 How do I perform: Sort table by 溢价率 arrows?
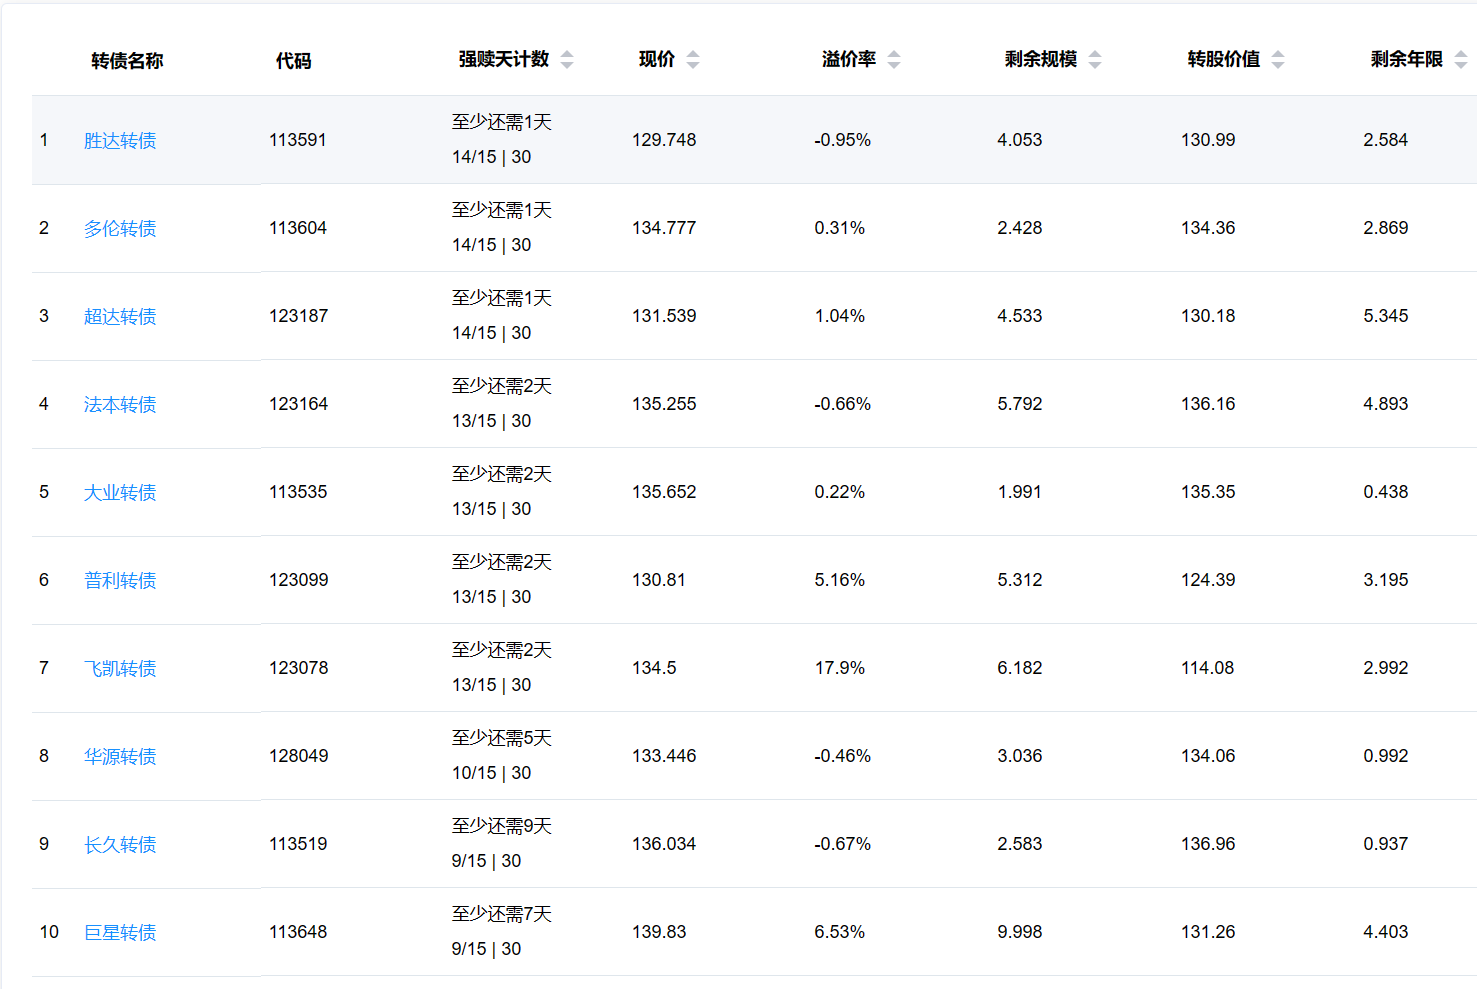click(894, 60)
